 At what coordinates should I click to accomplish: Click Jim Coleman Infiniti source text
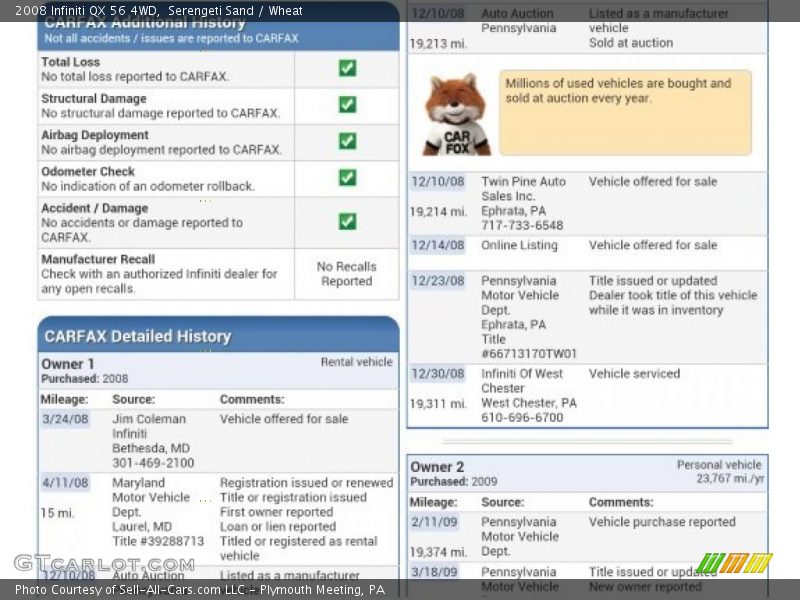coord(149,426)
